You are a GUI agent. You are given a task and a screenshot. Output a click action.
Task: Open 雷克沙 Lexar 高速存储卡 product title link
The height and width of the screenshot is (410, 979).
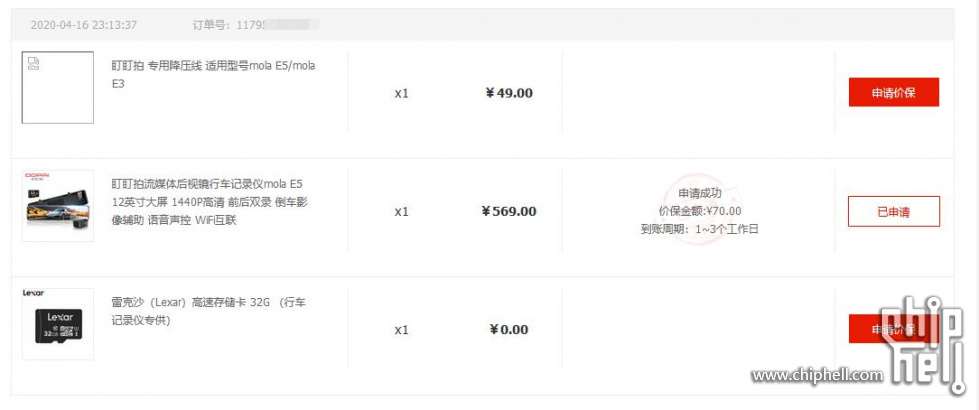[209, 311]
